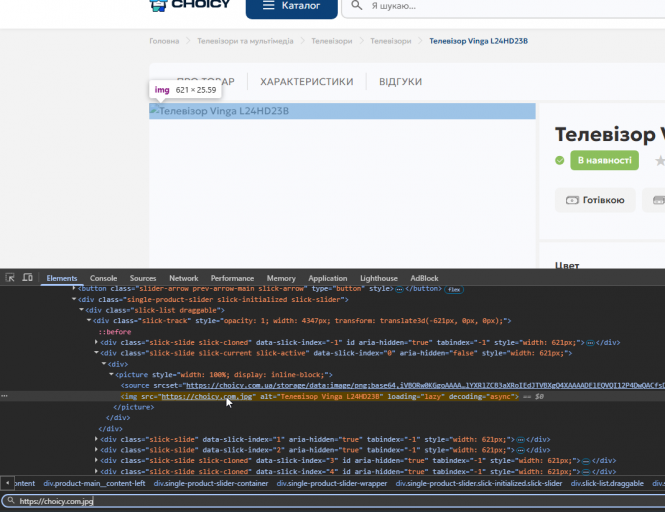Open the Console tab in DevTools

coord(103,278)
